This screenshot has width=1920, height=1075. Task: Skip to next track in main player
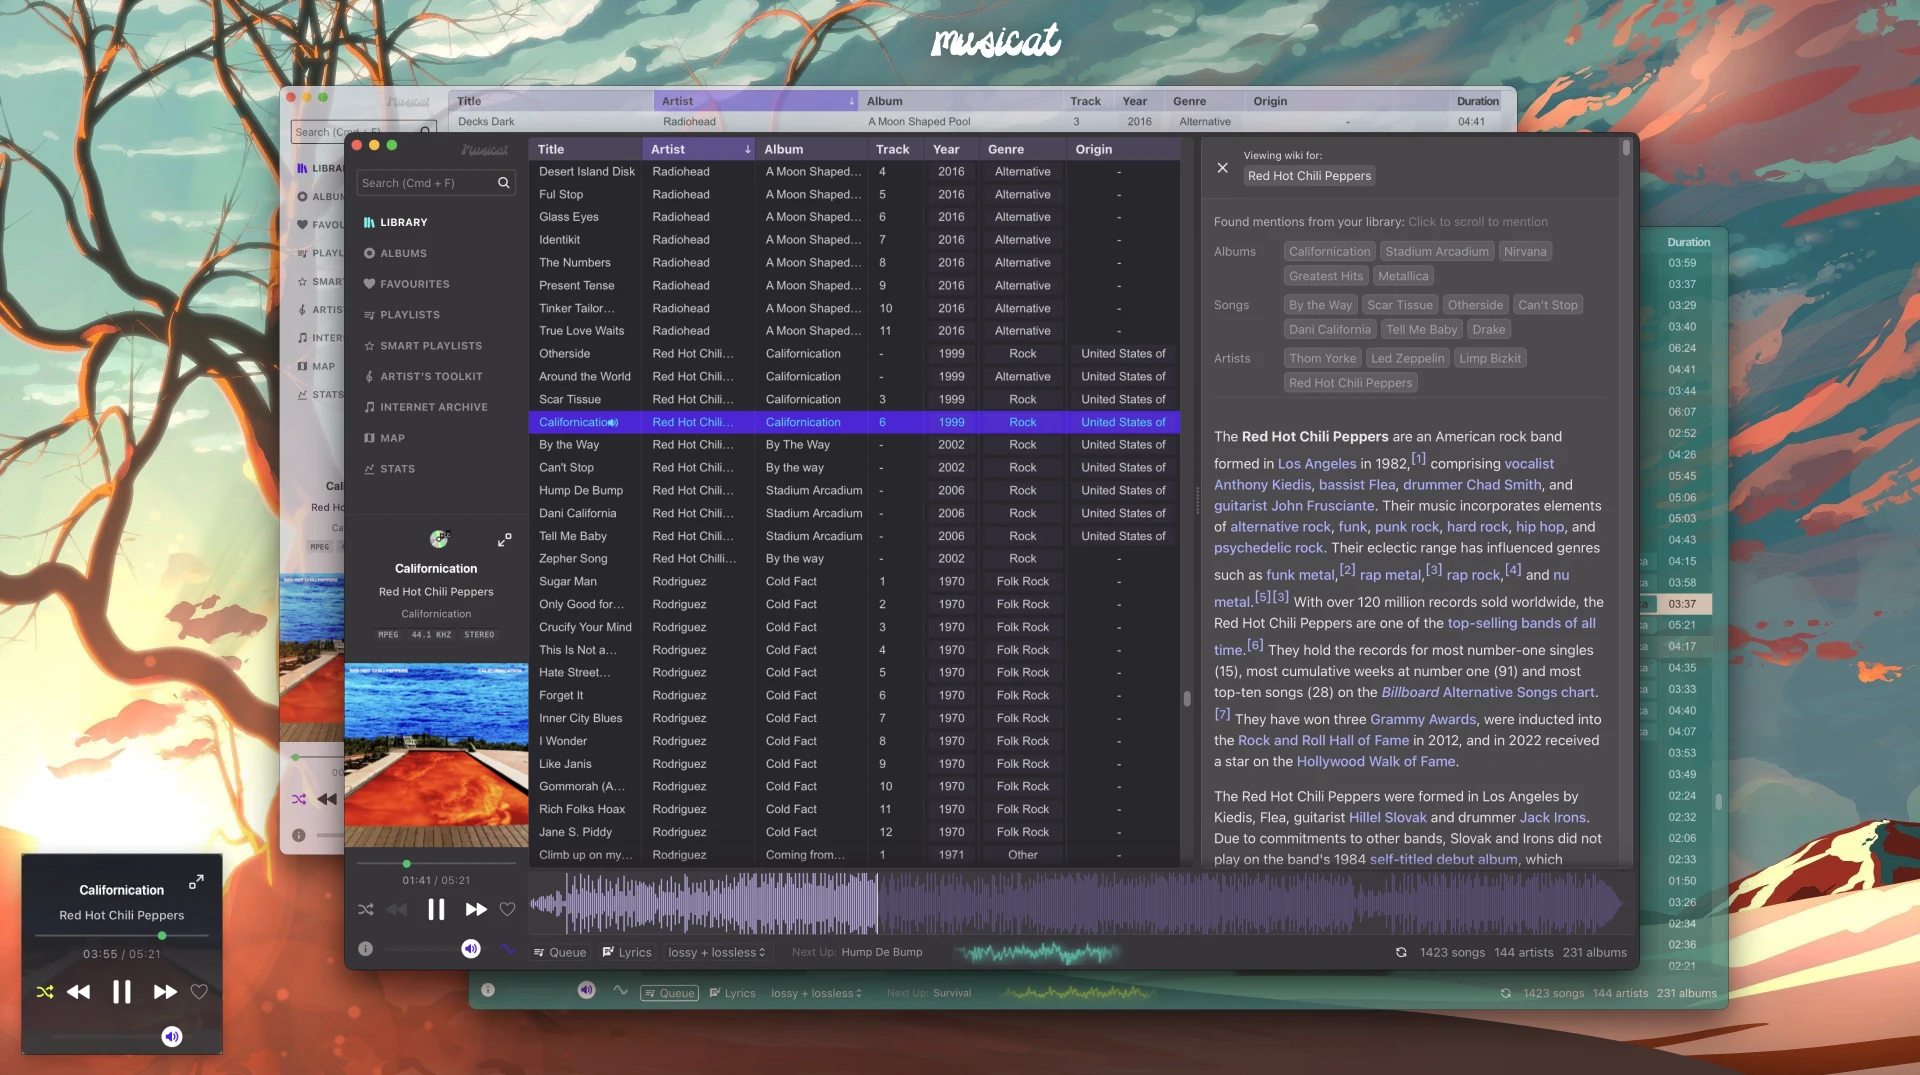[476, 909]
